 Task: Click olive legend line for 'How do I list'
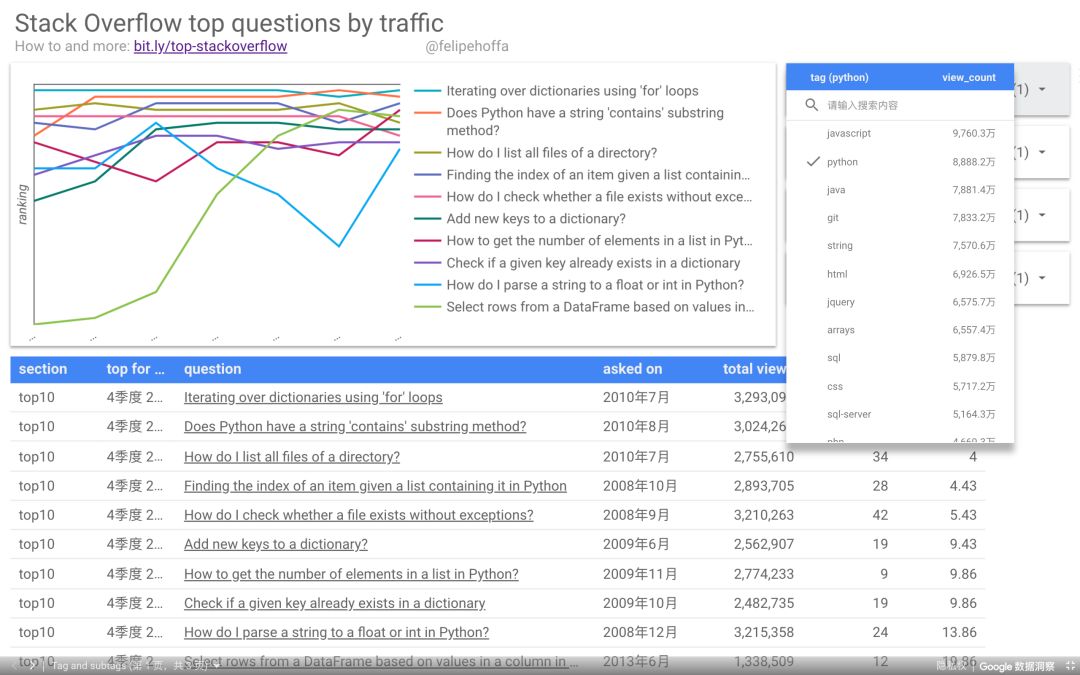pos(427,153)
